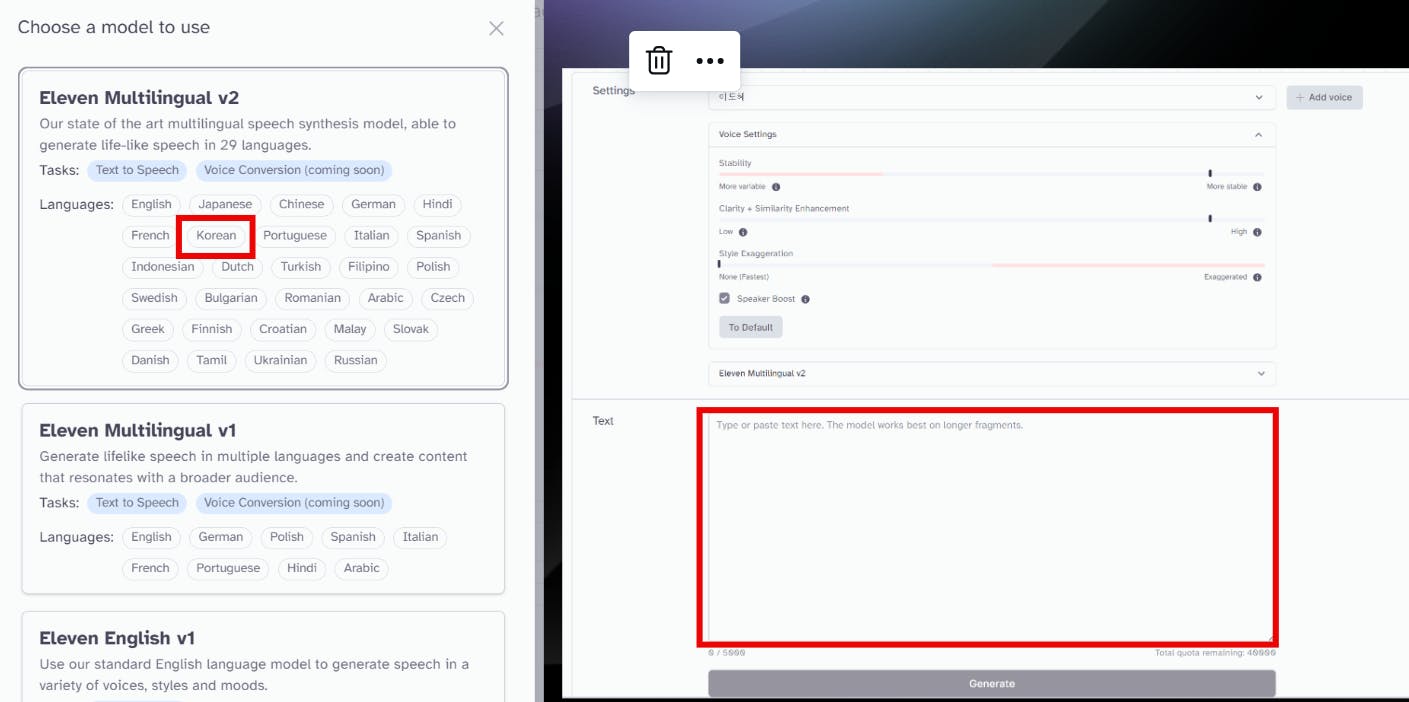Click the Finnish language chip

coord(211,329)
